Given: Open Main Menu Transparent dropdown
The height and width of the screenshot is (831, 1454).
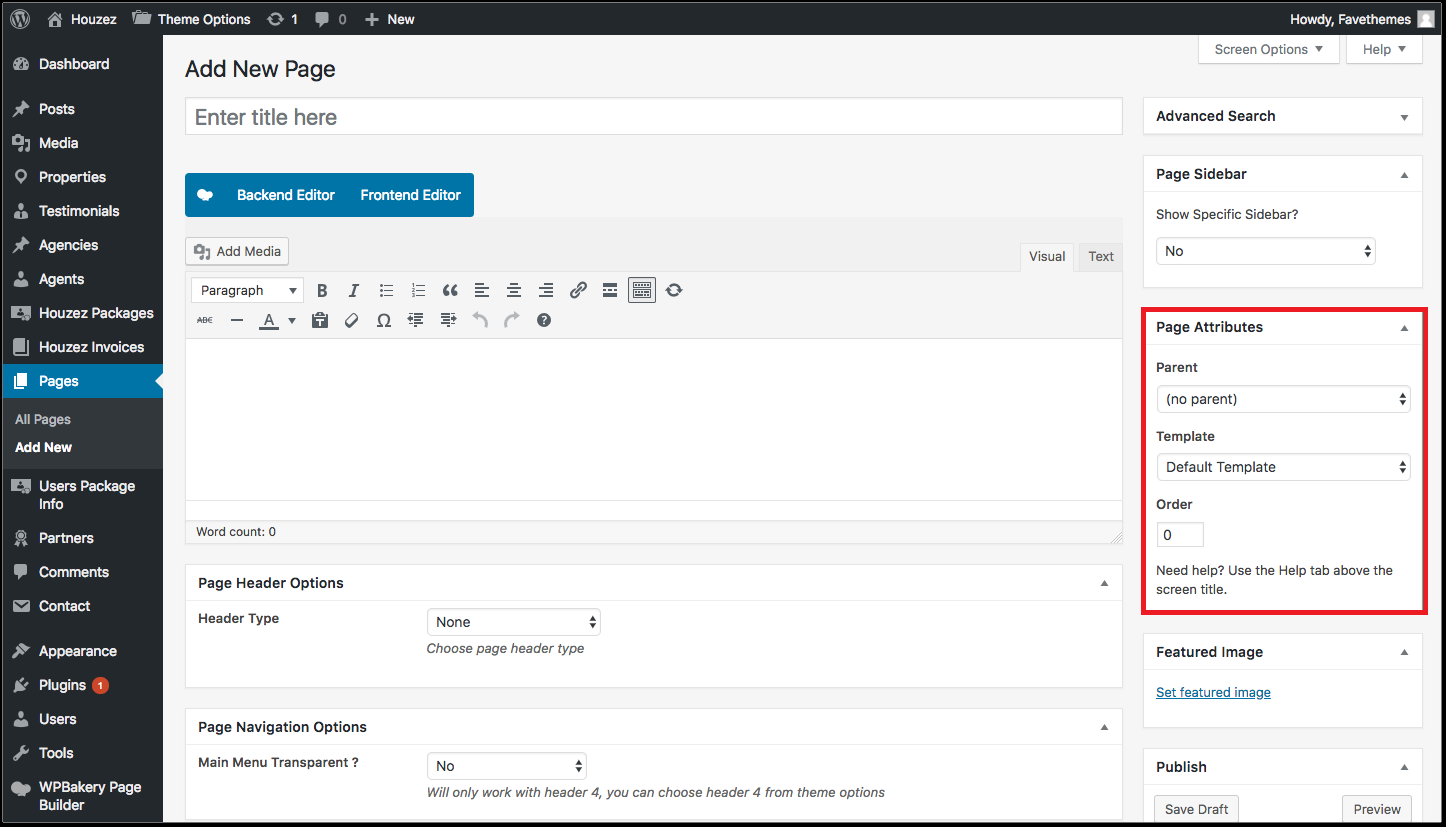Looking at the screenshot, I should (507, 766).
